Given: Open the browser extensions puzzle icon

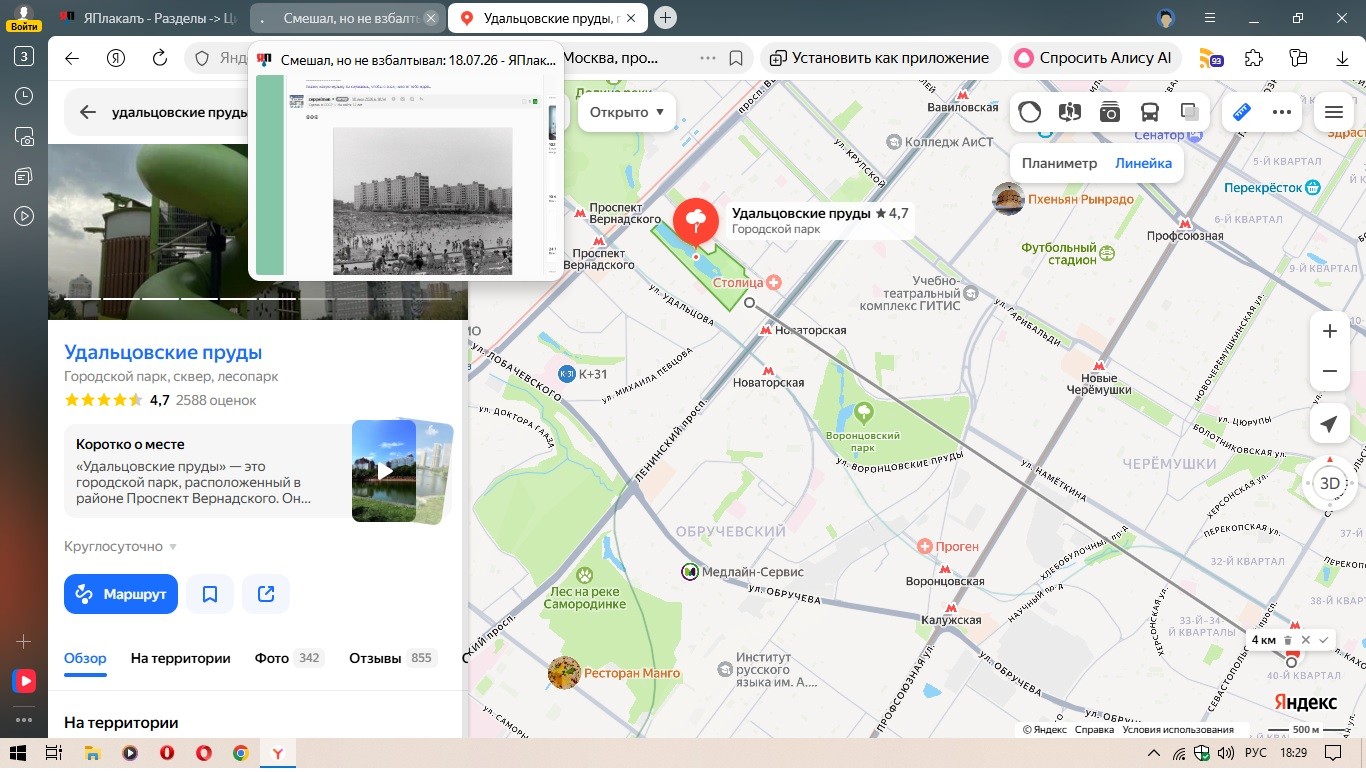Looking at the screenshot, I should pos(1254,58).
